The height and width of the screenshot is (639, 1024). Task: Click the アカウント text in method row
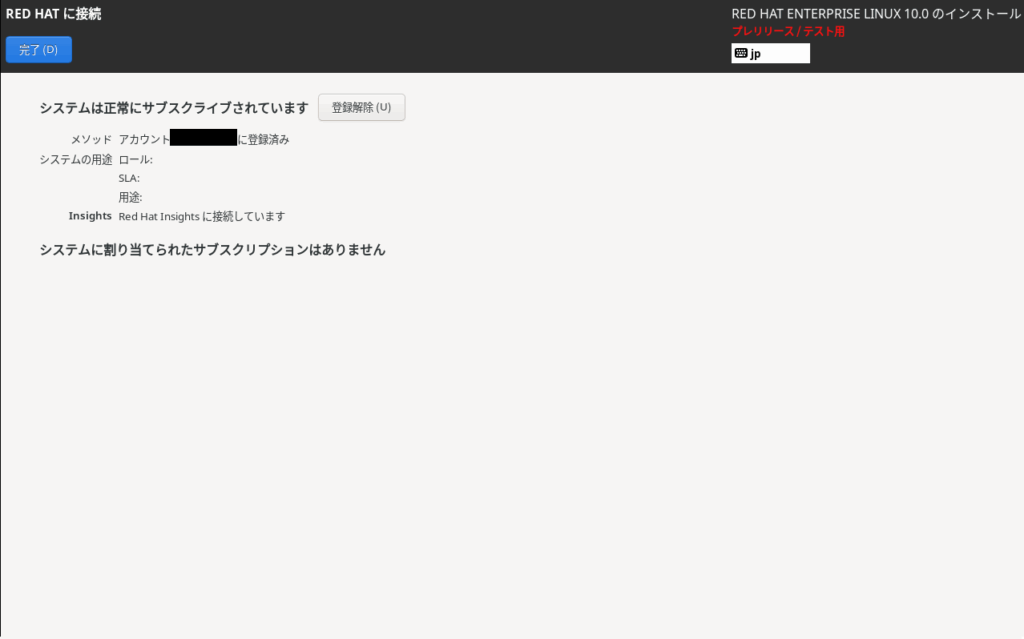[144, 140]
